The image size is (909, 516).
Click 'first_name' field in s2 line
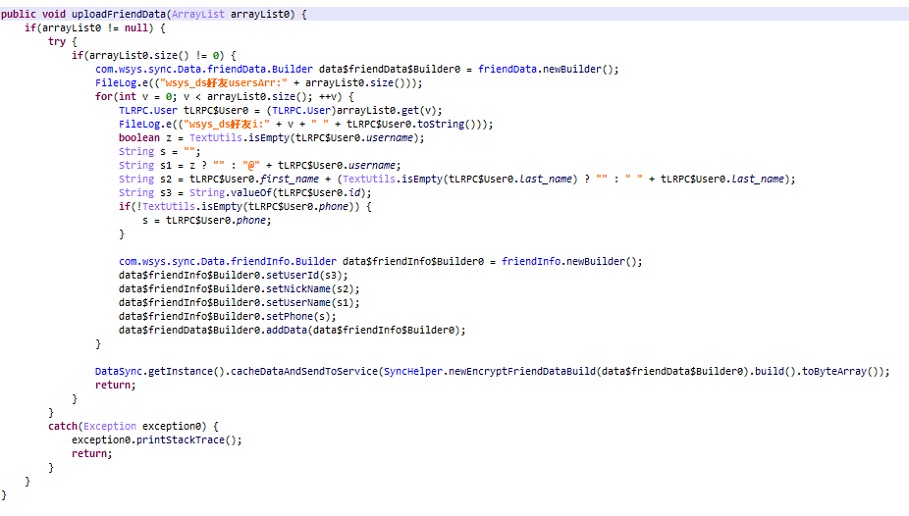coord(289,179)
